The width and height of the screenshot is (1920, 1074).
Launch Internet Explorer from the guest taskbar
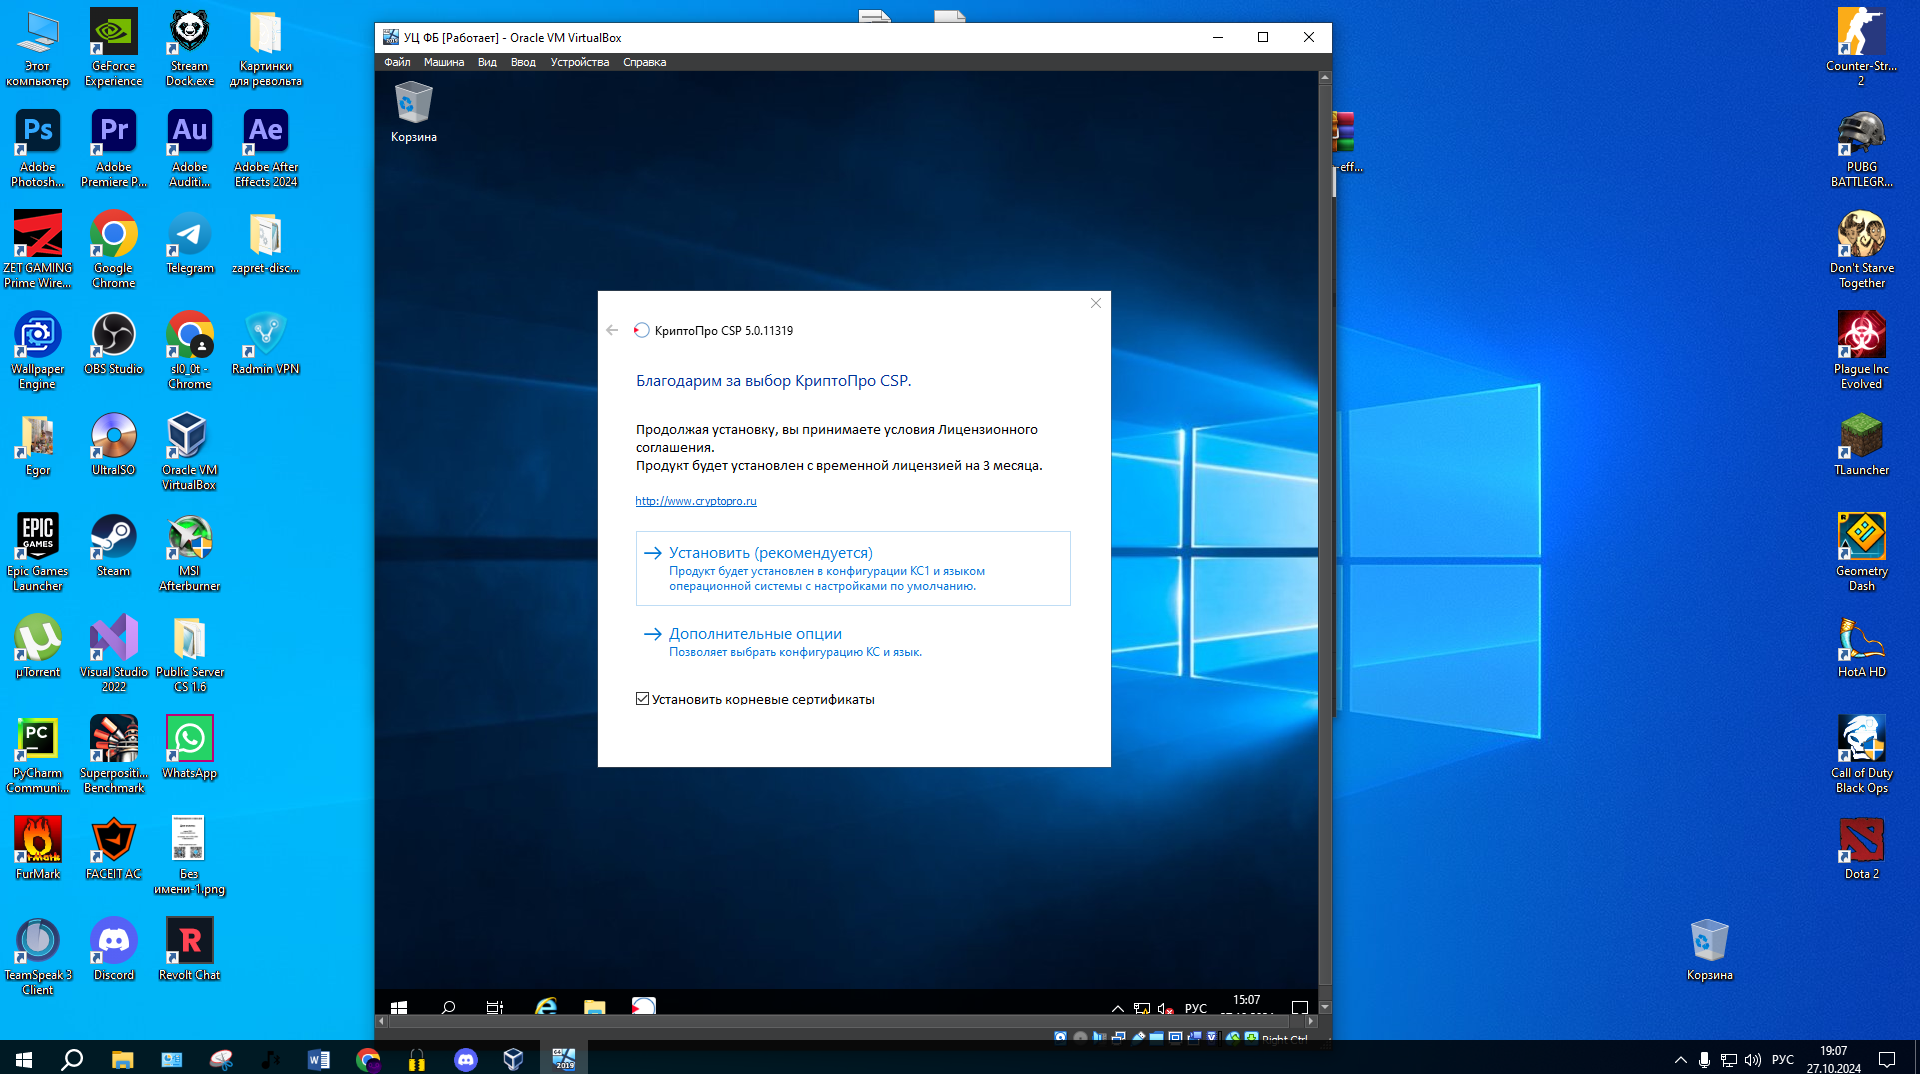546,1006
